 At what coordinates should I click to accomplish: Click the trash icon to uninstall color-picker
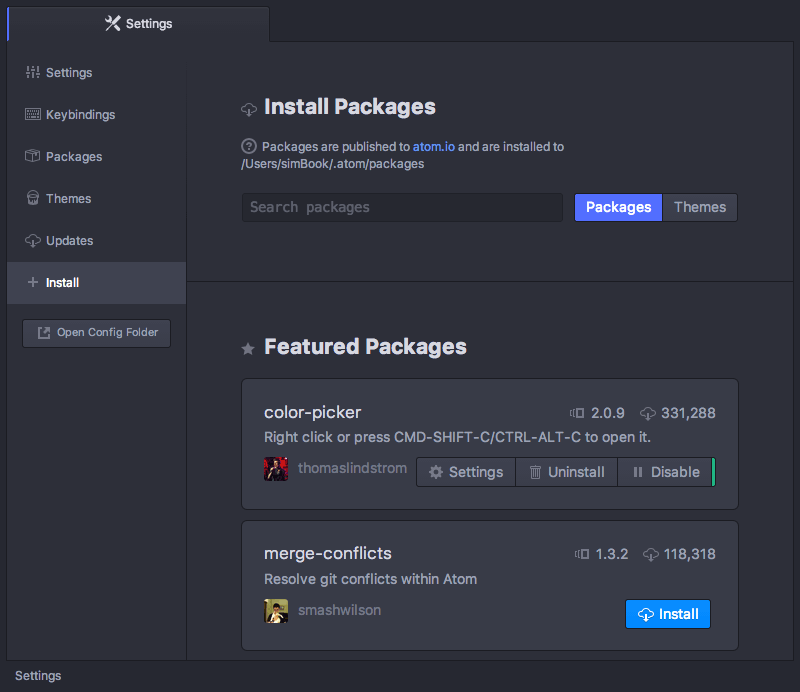[x=536, y=471]
